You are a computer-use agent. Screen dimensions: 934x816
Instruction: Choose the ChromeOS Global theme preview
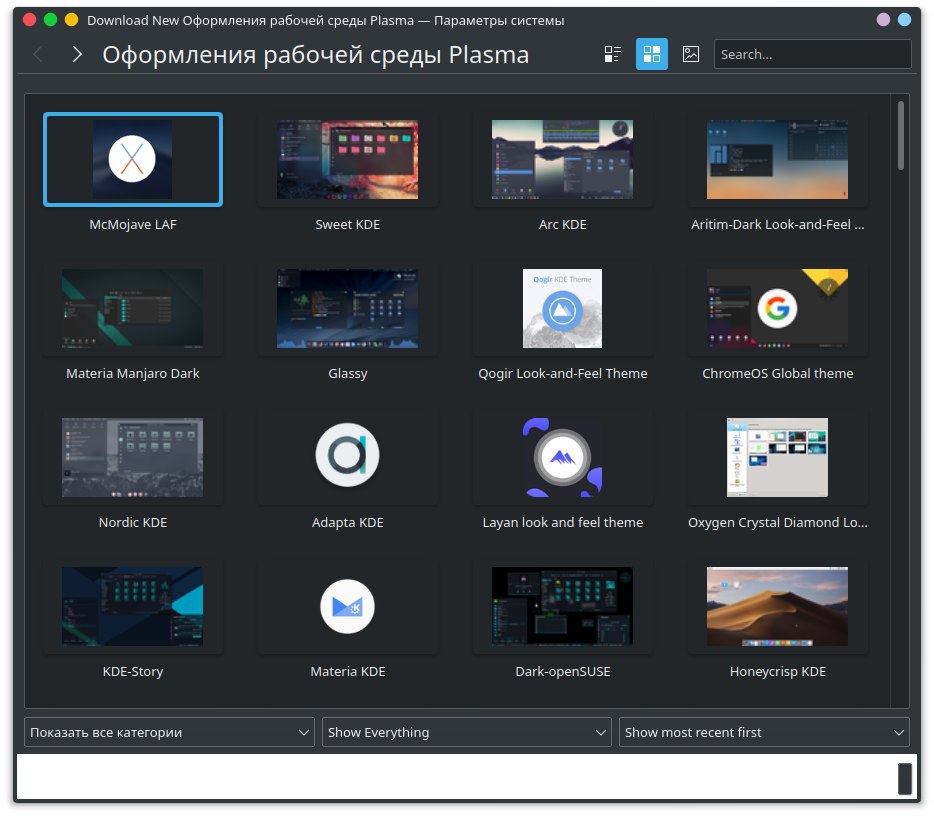pyautogui.click(x=777, y=309)
